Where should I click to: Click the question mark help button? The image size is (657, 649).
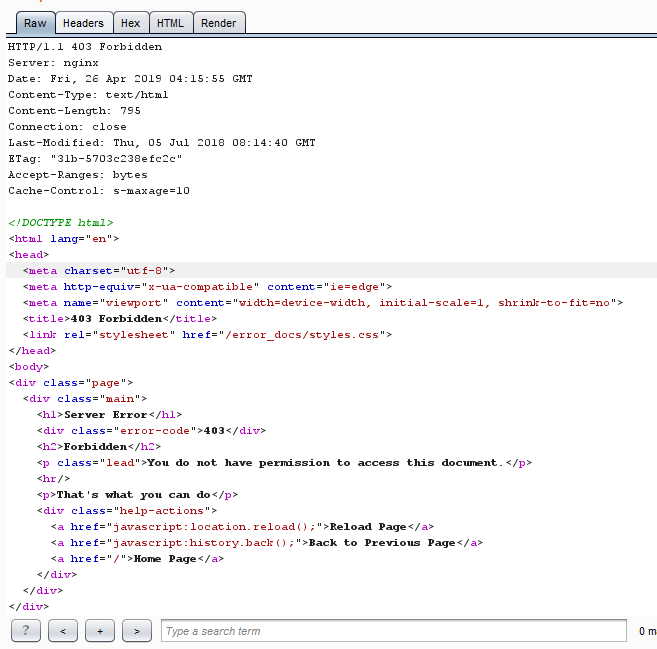[x=26, y=630]
